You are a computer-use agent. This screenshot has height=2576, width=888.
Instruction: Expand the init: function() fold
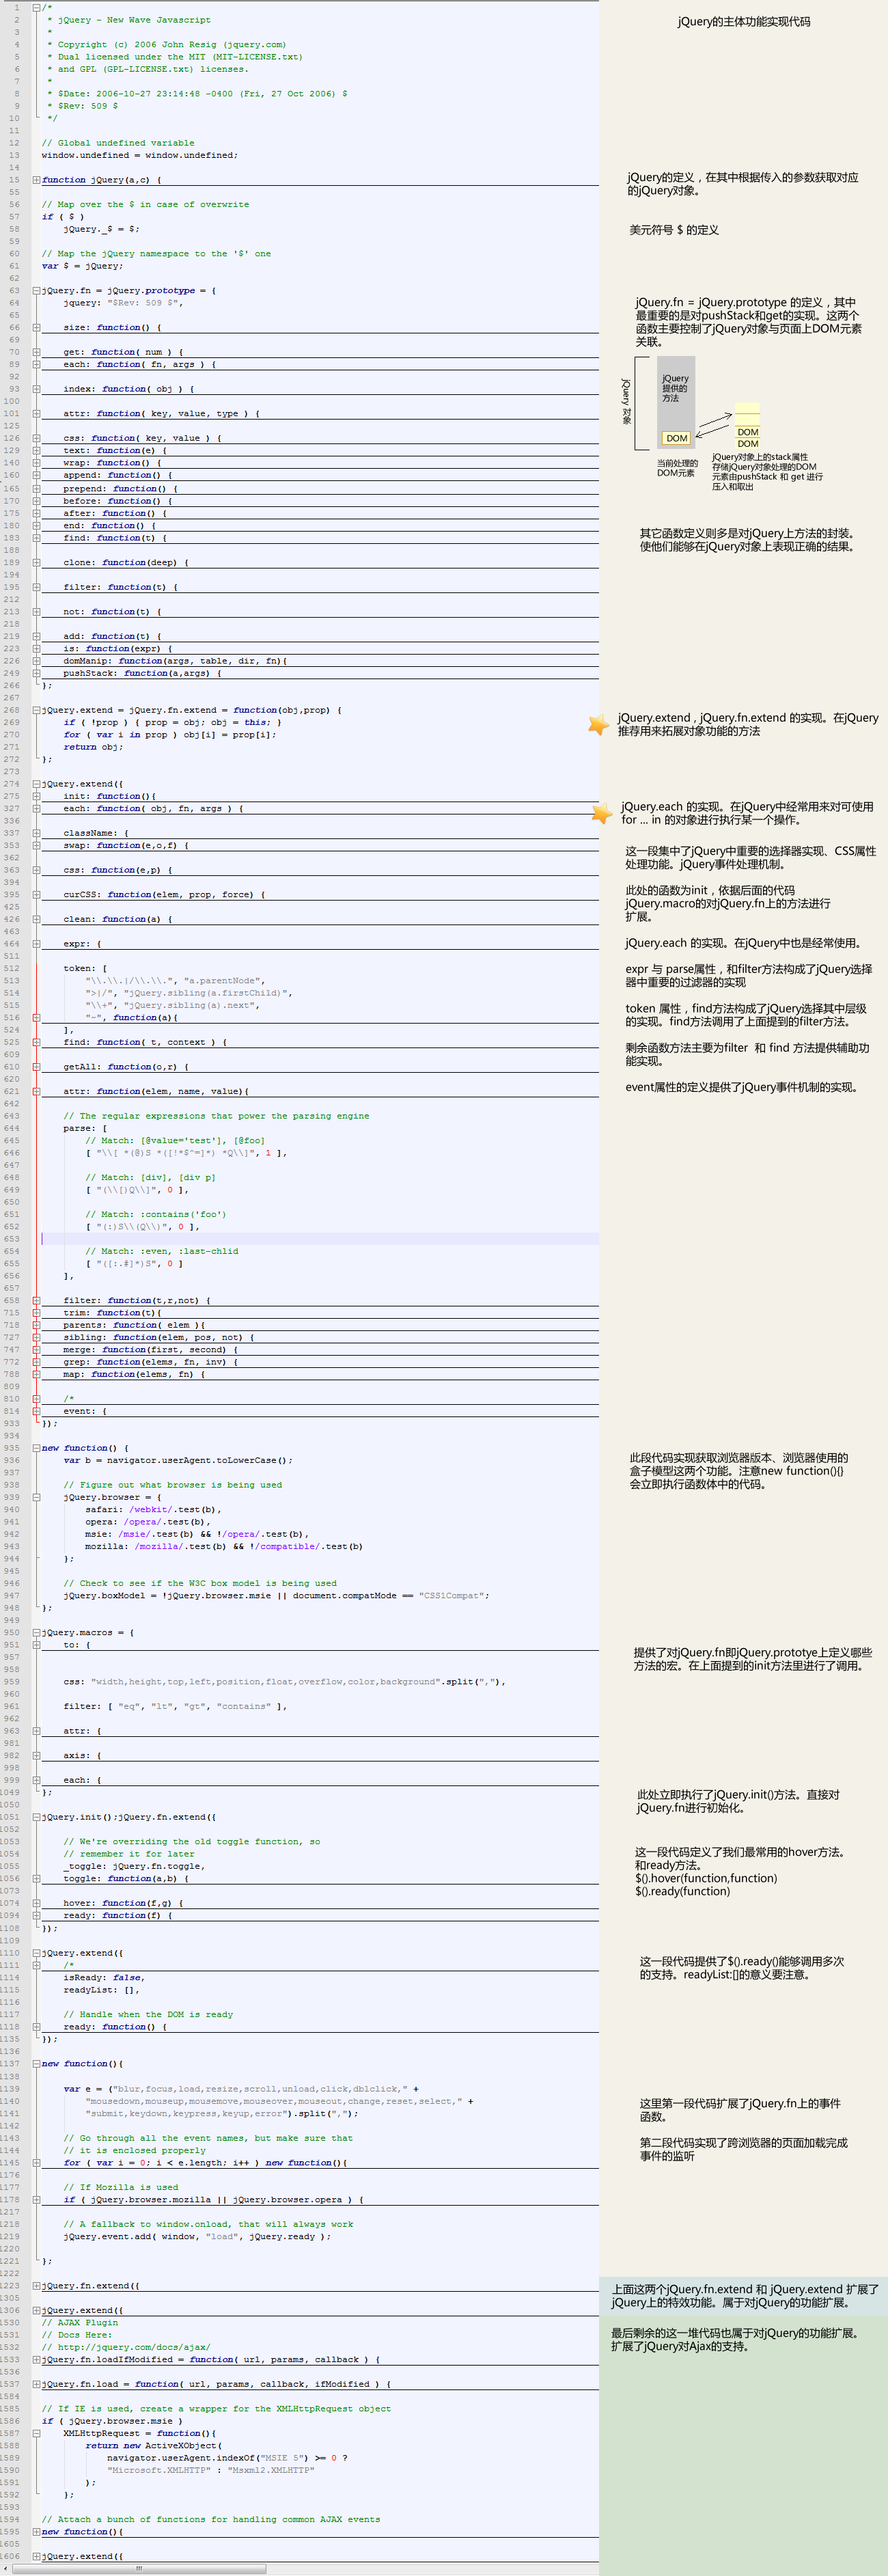tap(36, 796)
